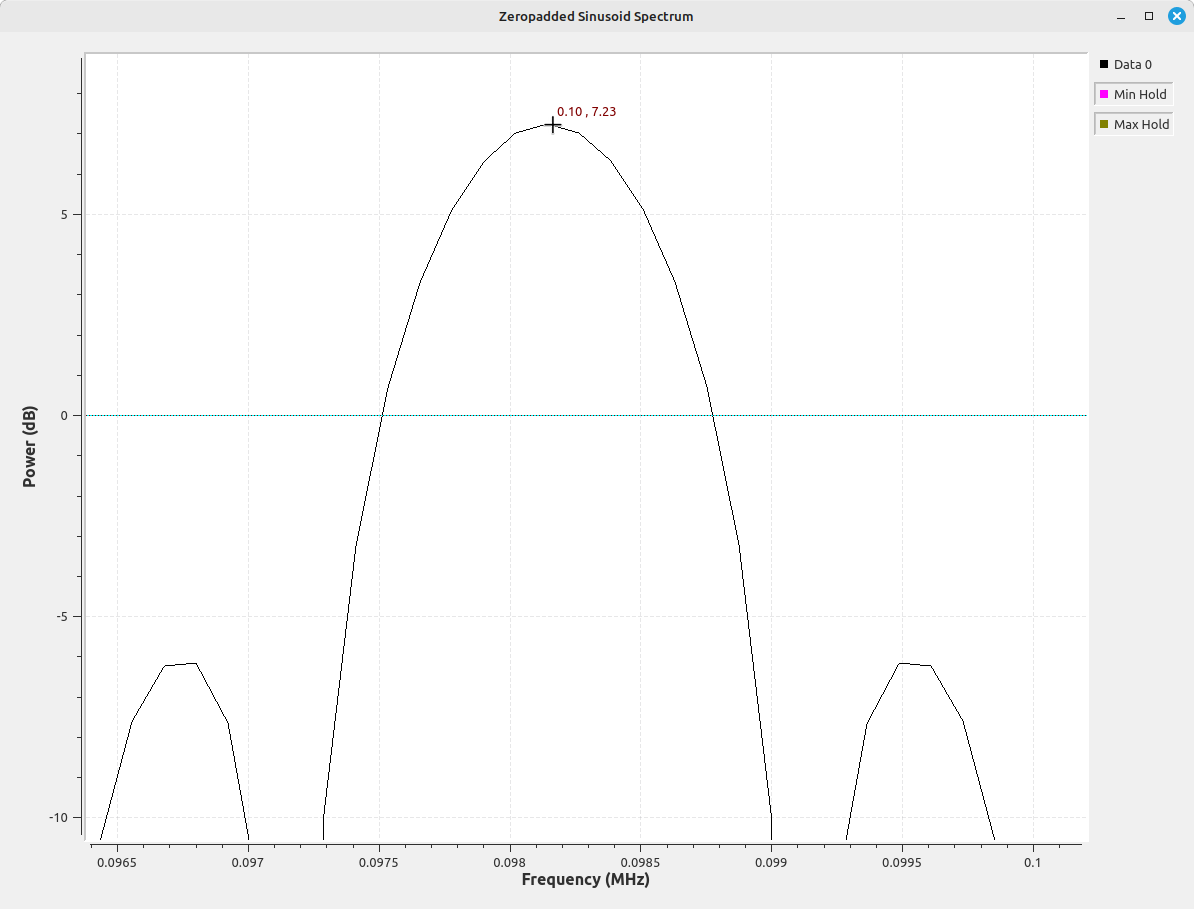Click the olive Max Hold color square
The image size is (1194, 909).
1104,124
